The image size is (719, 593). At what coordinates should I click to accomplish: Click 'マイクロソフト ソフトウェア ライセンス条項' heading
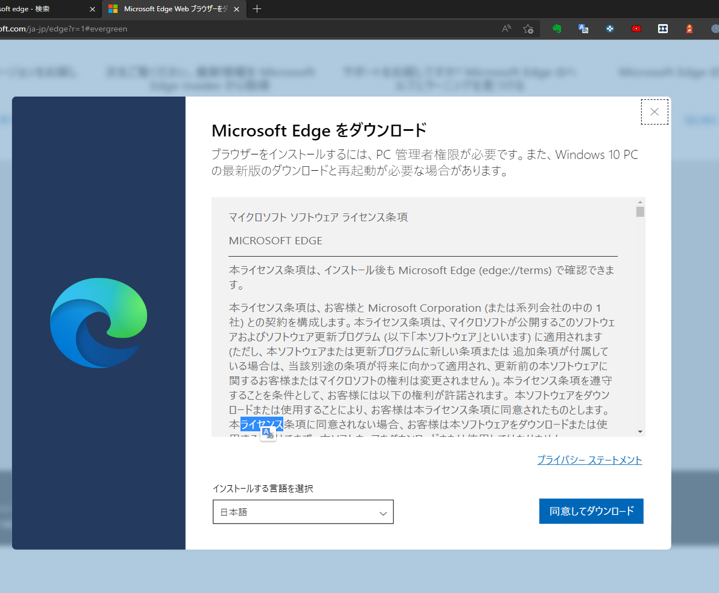point(318,217)
